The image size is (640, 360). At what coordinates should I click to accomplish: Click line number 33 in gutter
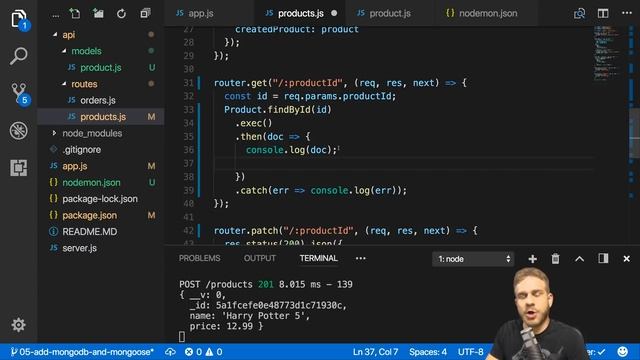(188, 109)
